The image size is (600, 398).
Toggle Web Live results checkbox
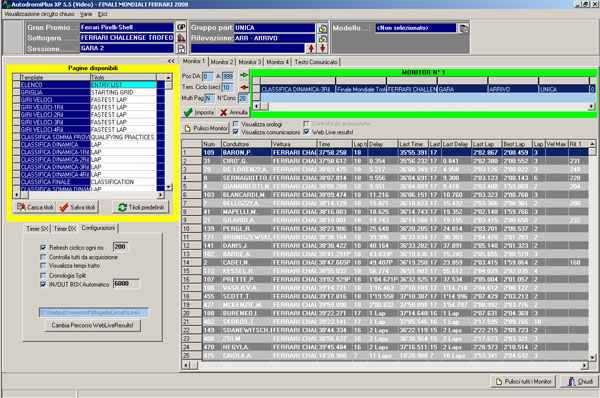(307, 132)
